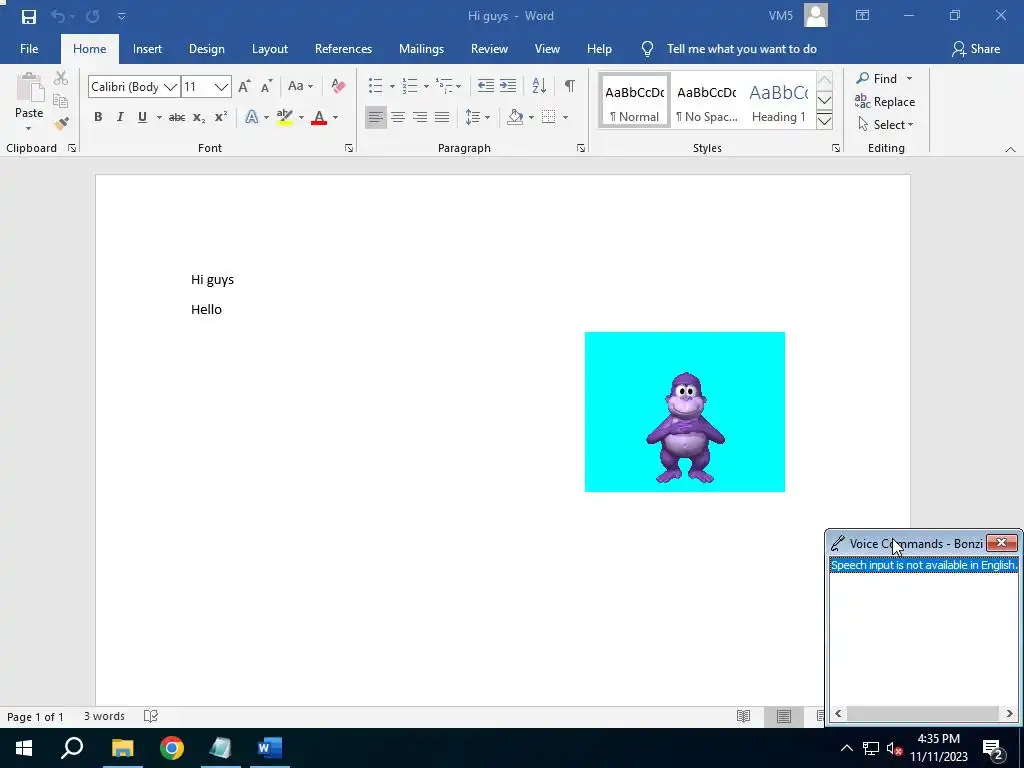Screen dimensions: 1024x768
Task: Open the File menu
Action: coord(29,49)
